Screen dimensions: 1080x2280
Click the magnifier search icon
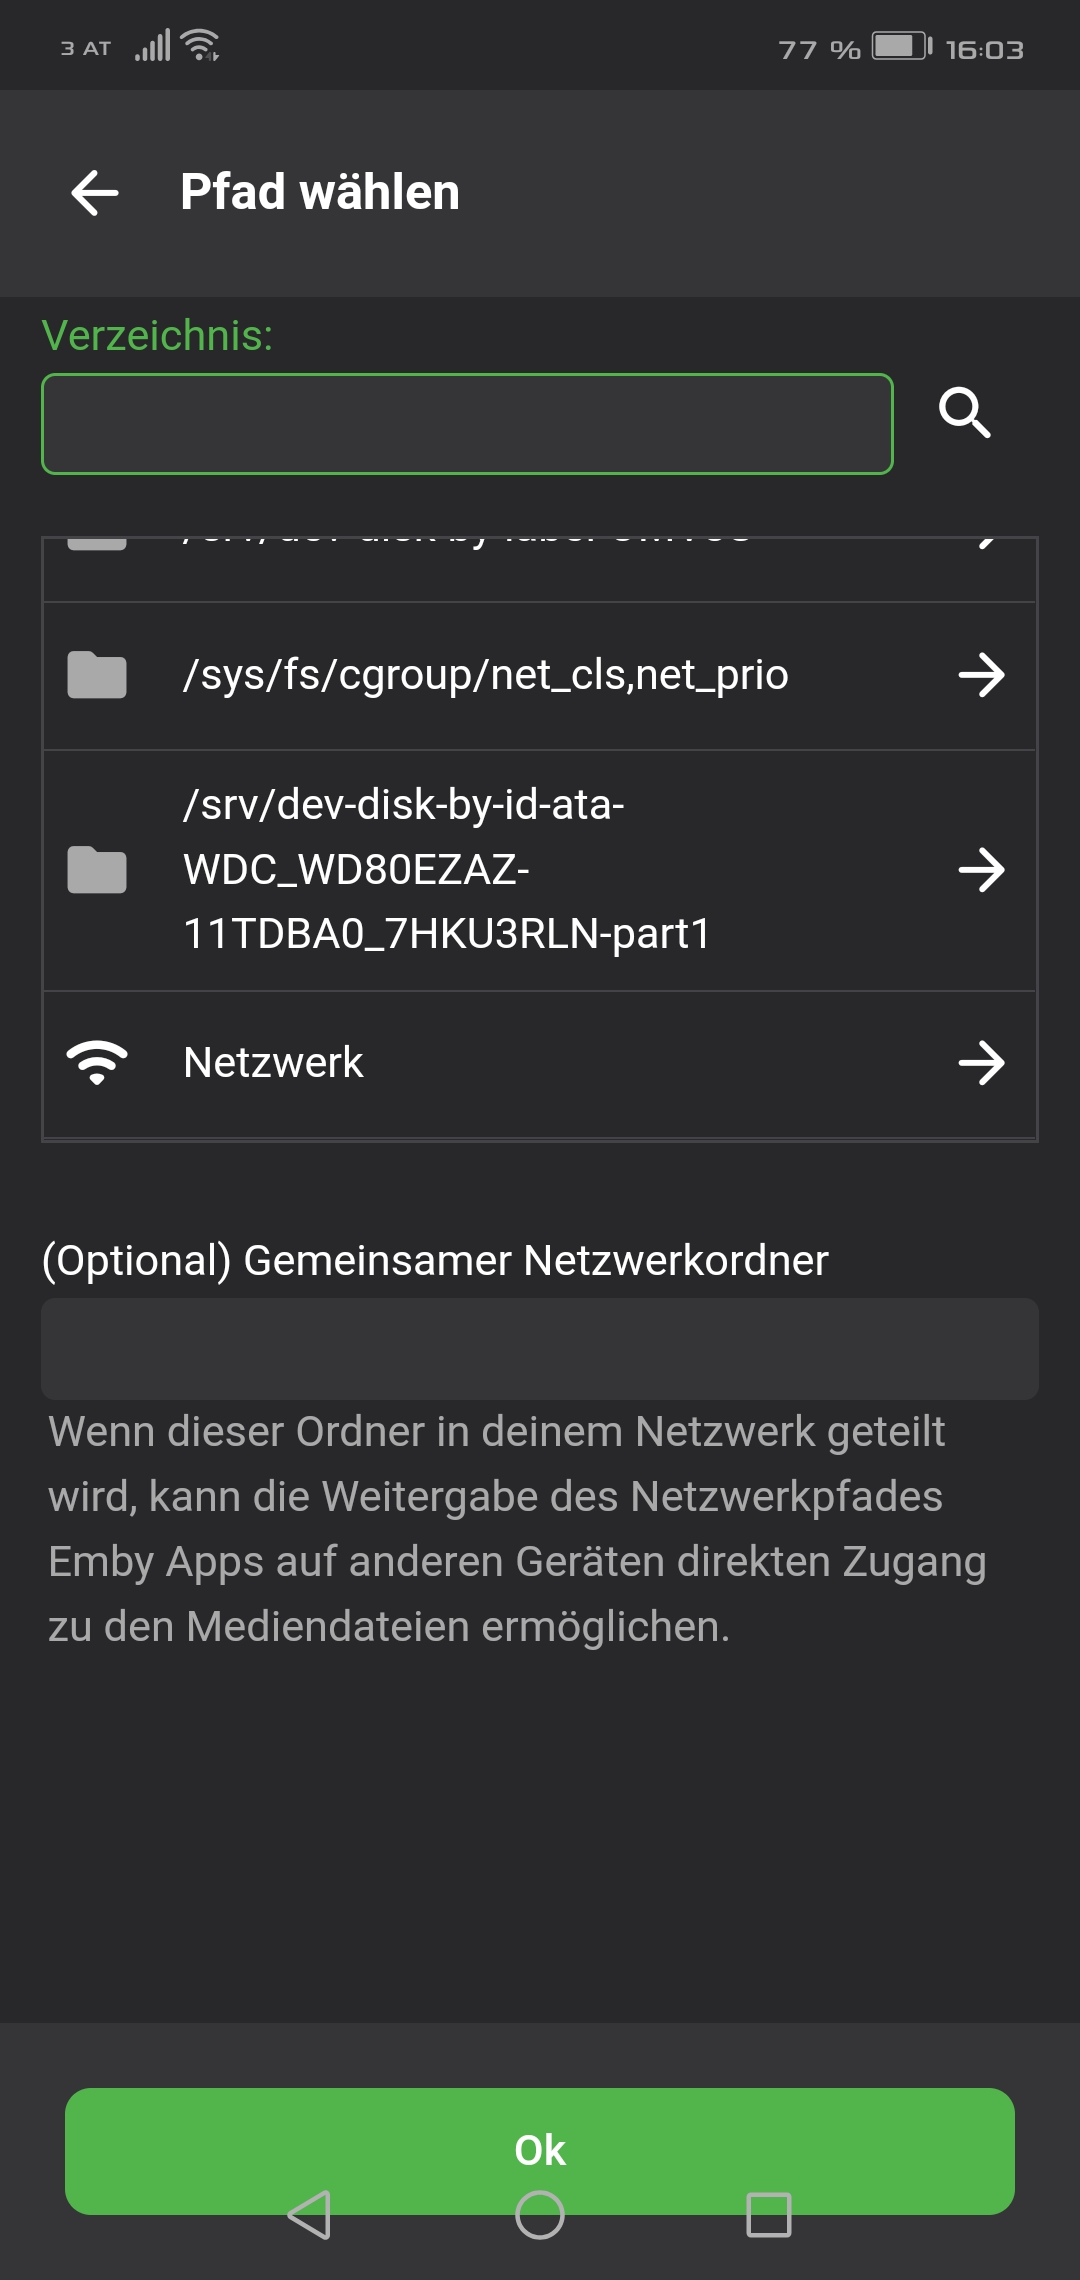(965, 412)
